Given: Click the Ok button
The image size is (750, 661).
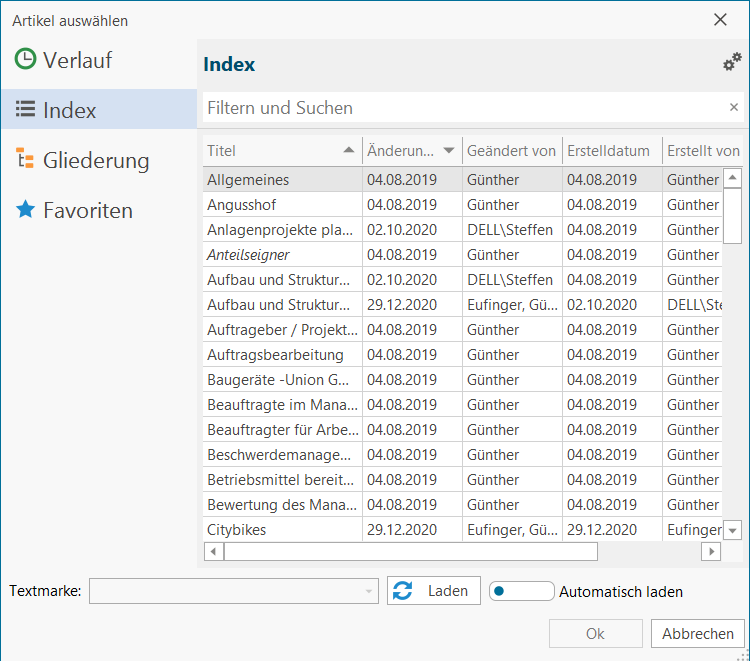Looking at the screenshot, I should pos(596,633).
